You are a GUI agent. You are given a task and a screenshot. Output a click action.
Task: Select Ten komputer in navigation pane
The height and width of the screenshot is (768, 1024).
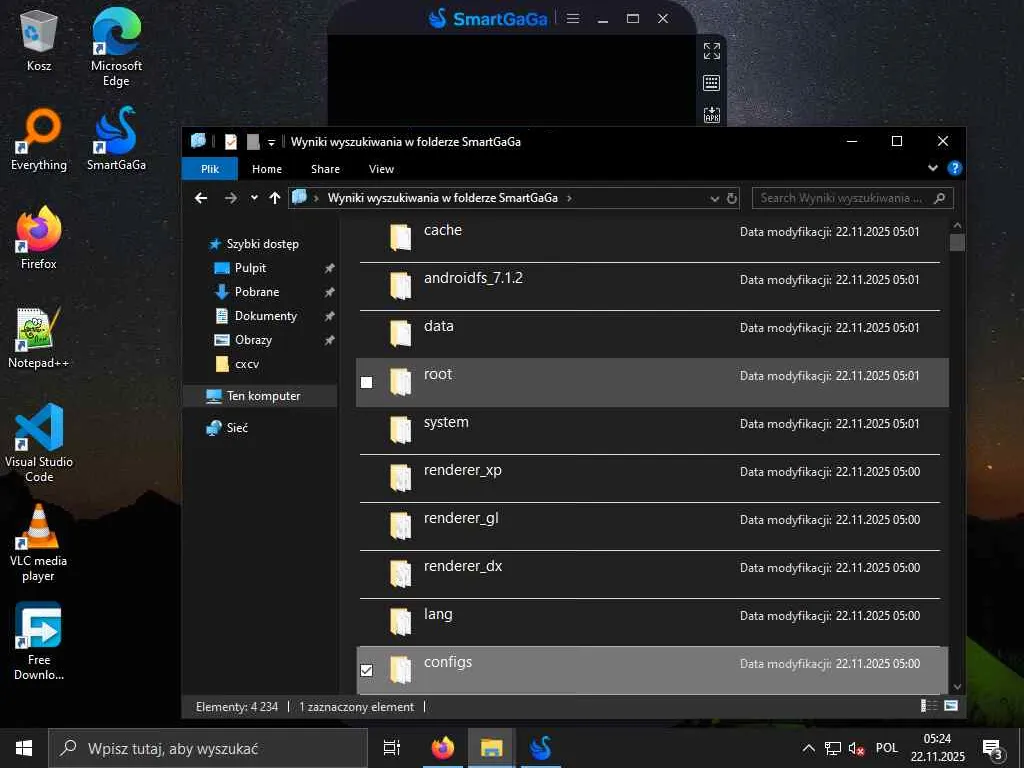[x=261, y=396]
